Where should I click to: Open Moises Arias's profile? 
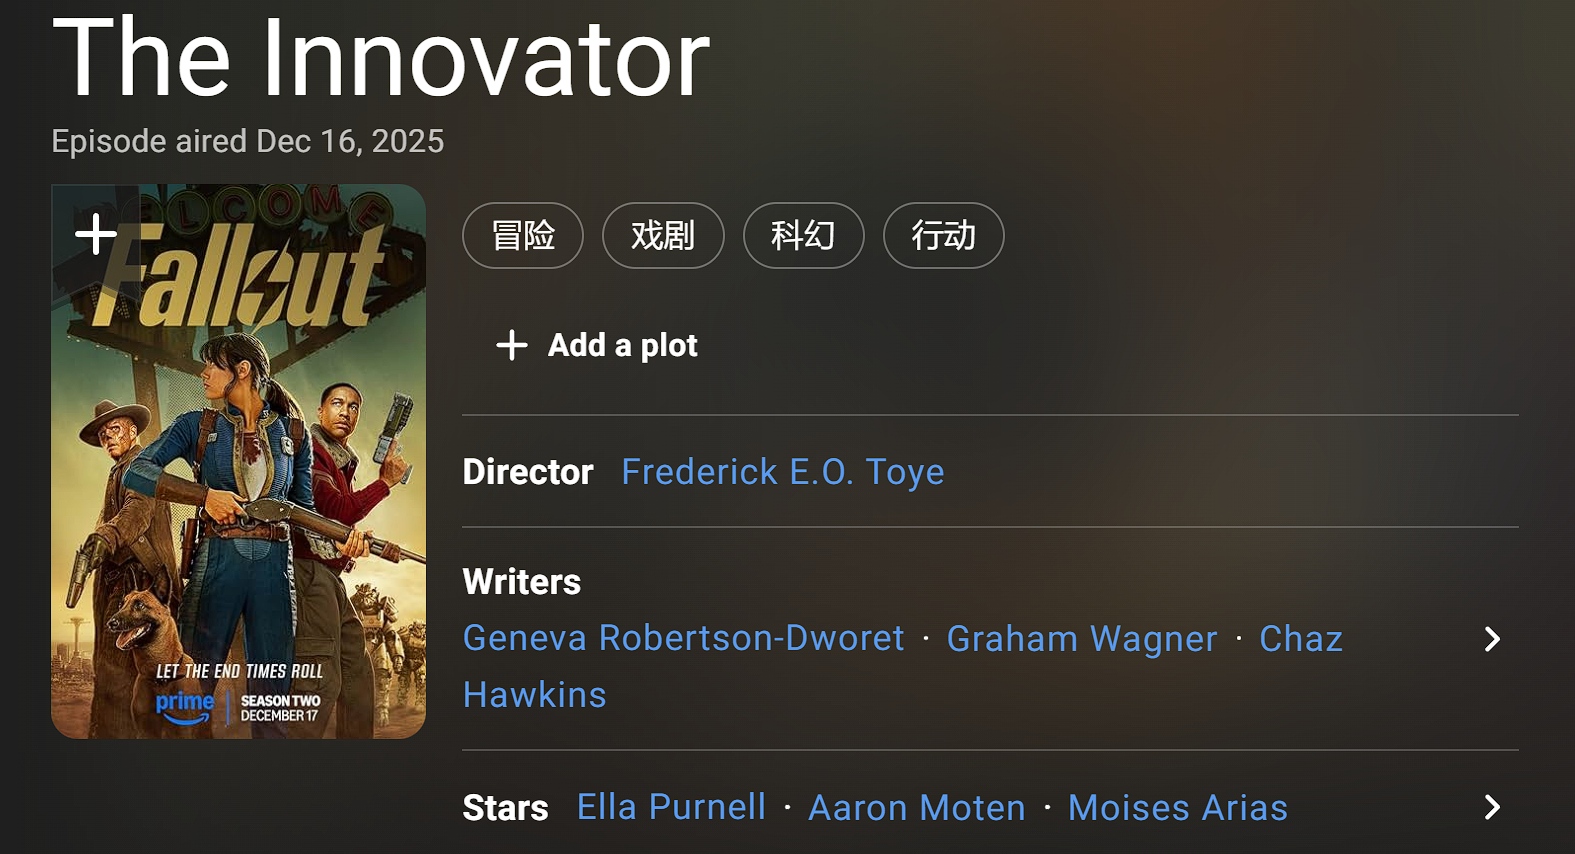coord(1177,808)
